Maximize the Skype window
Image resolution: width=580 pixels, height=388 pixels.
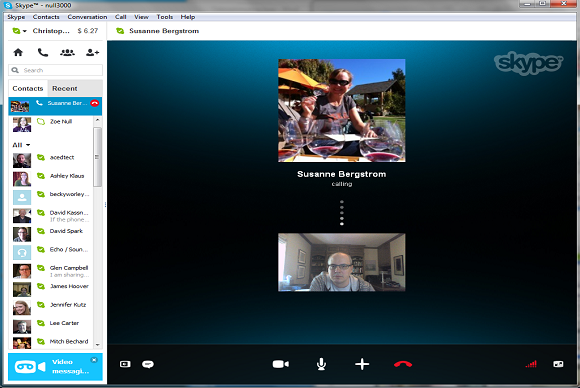[542, 4]
